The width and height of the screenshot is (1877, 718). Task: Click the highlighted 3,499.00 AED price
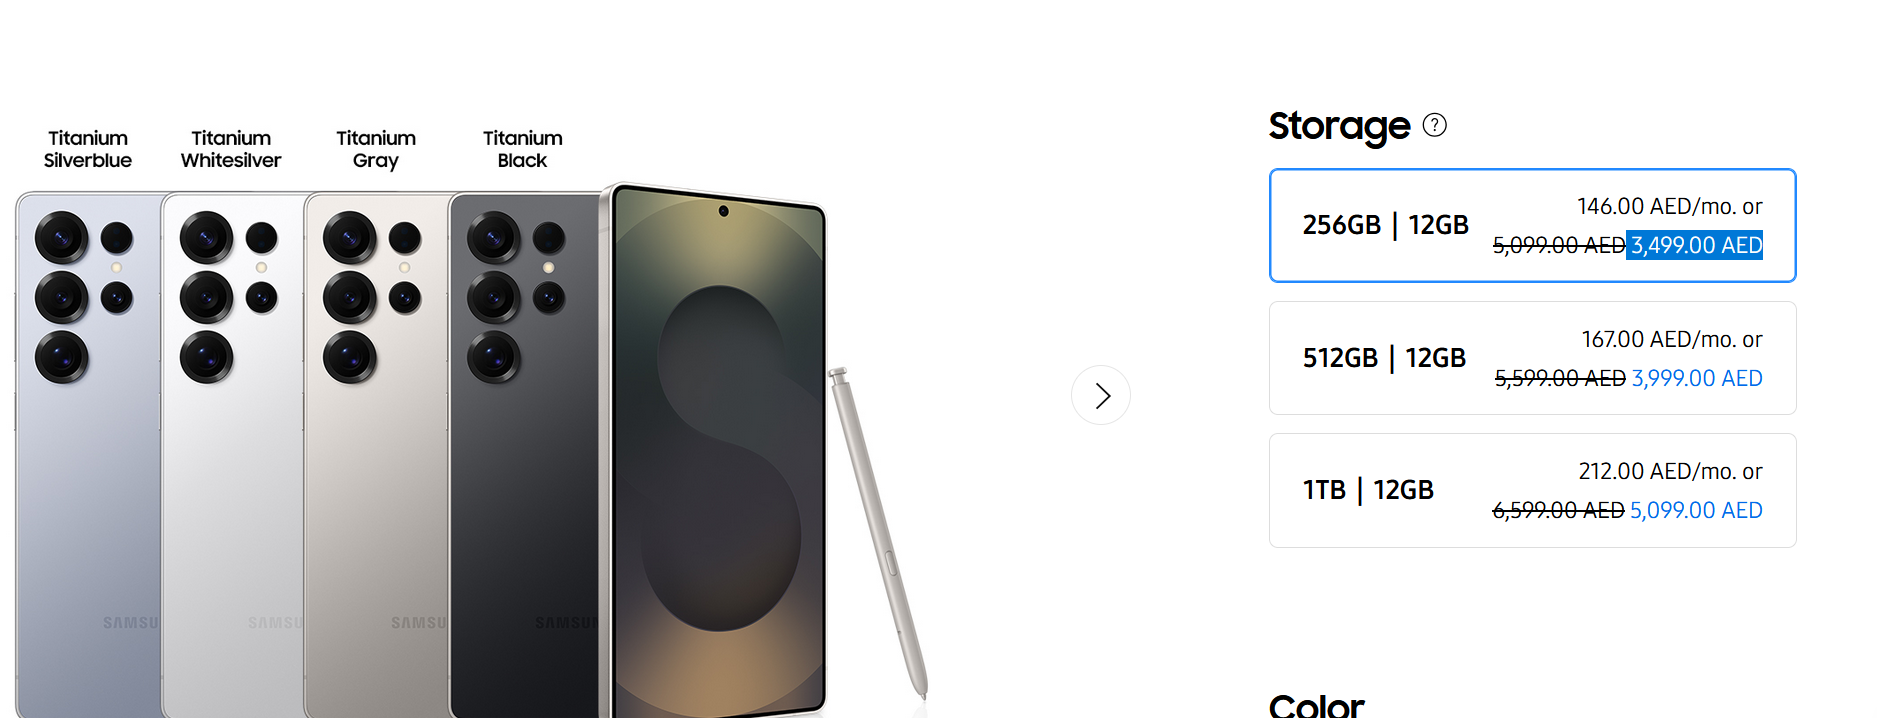tap(1695, 245)
